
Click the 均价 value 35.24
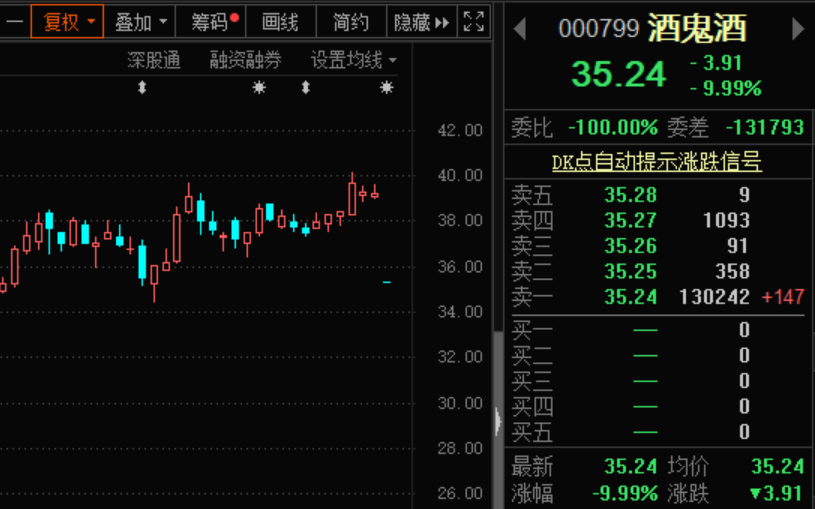(x=778, y=466)
